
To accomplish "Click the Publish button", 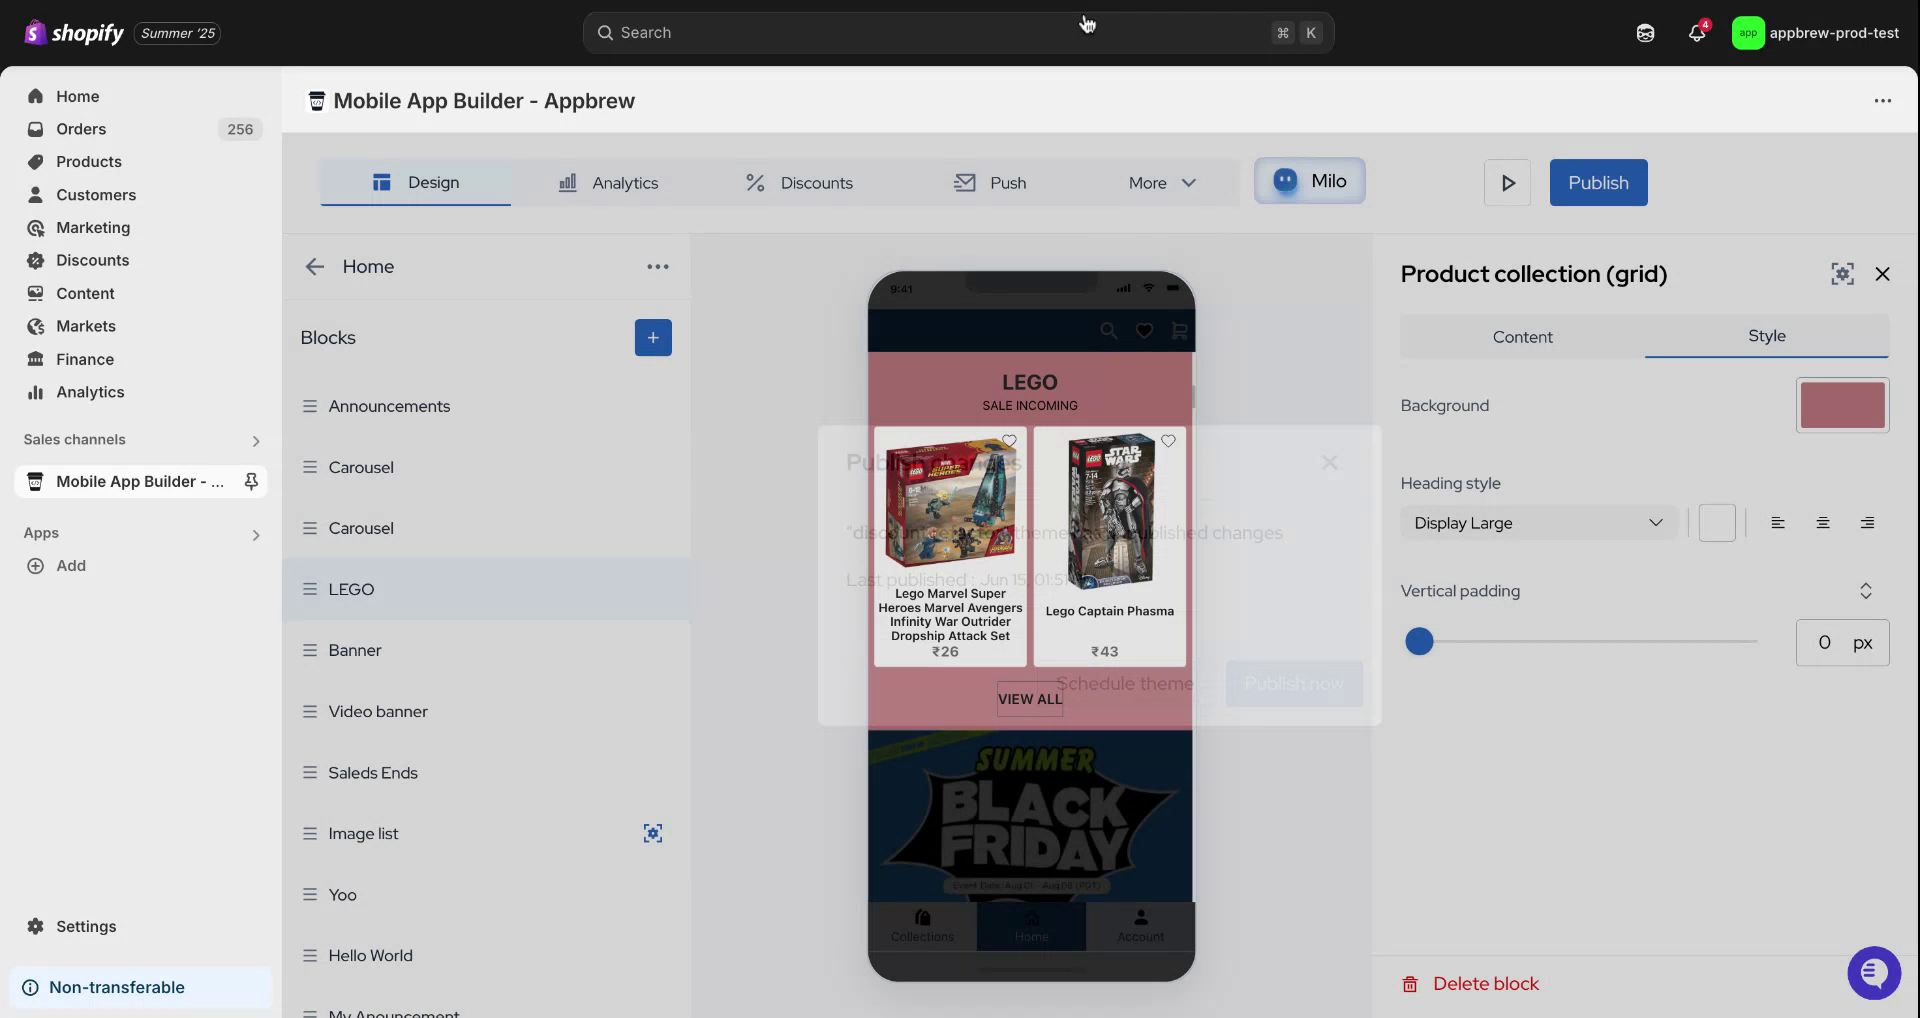I will tap(1598, 183).
